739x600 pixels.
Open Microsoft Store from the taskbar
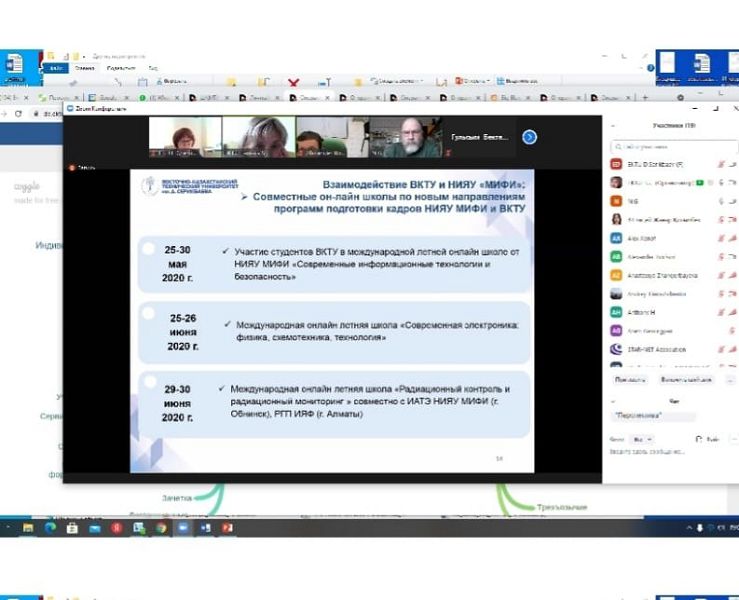point(72,528)
